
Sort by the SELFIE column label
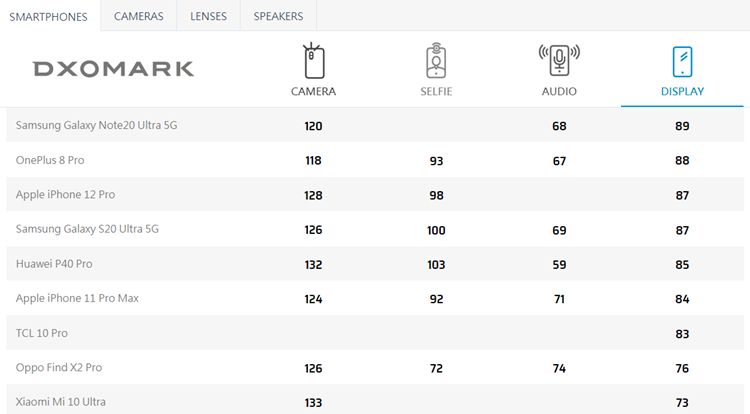[x=436, y=91]
